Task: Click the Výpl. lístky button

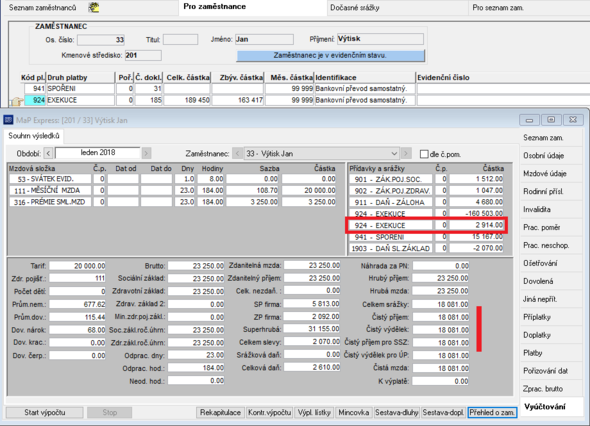Action: 314,412
